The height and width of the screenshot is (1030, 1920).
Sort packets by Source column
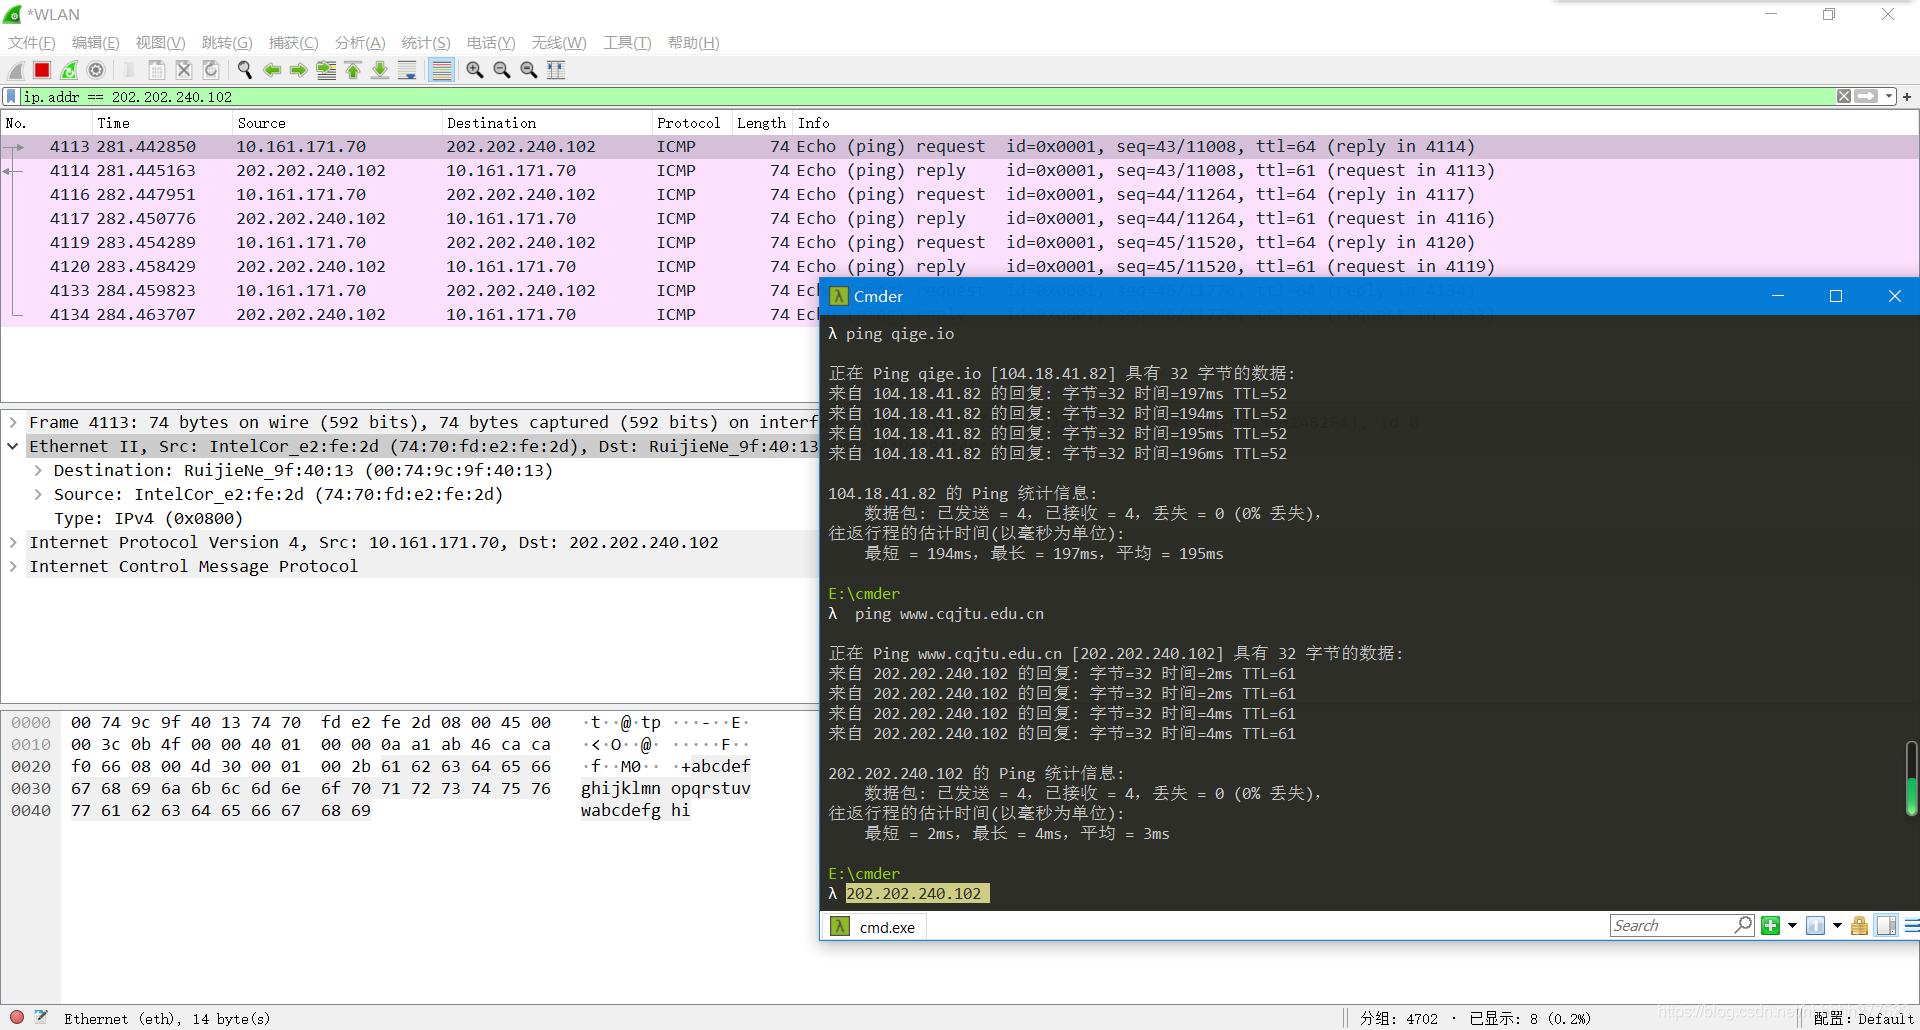click(336, 123)
